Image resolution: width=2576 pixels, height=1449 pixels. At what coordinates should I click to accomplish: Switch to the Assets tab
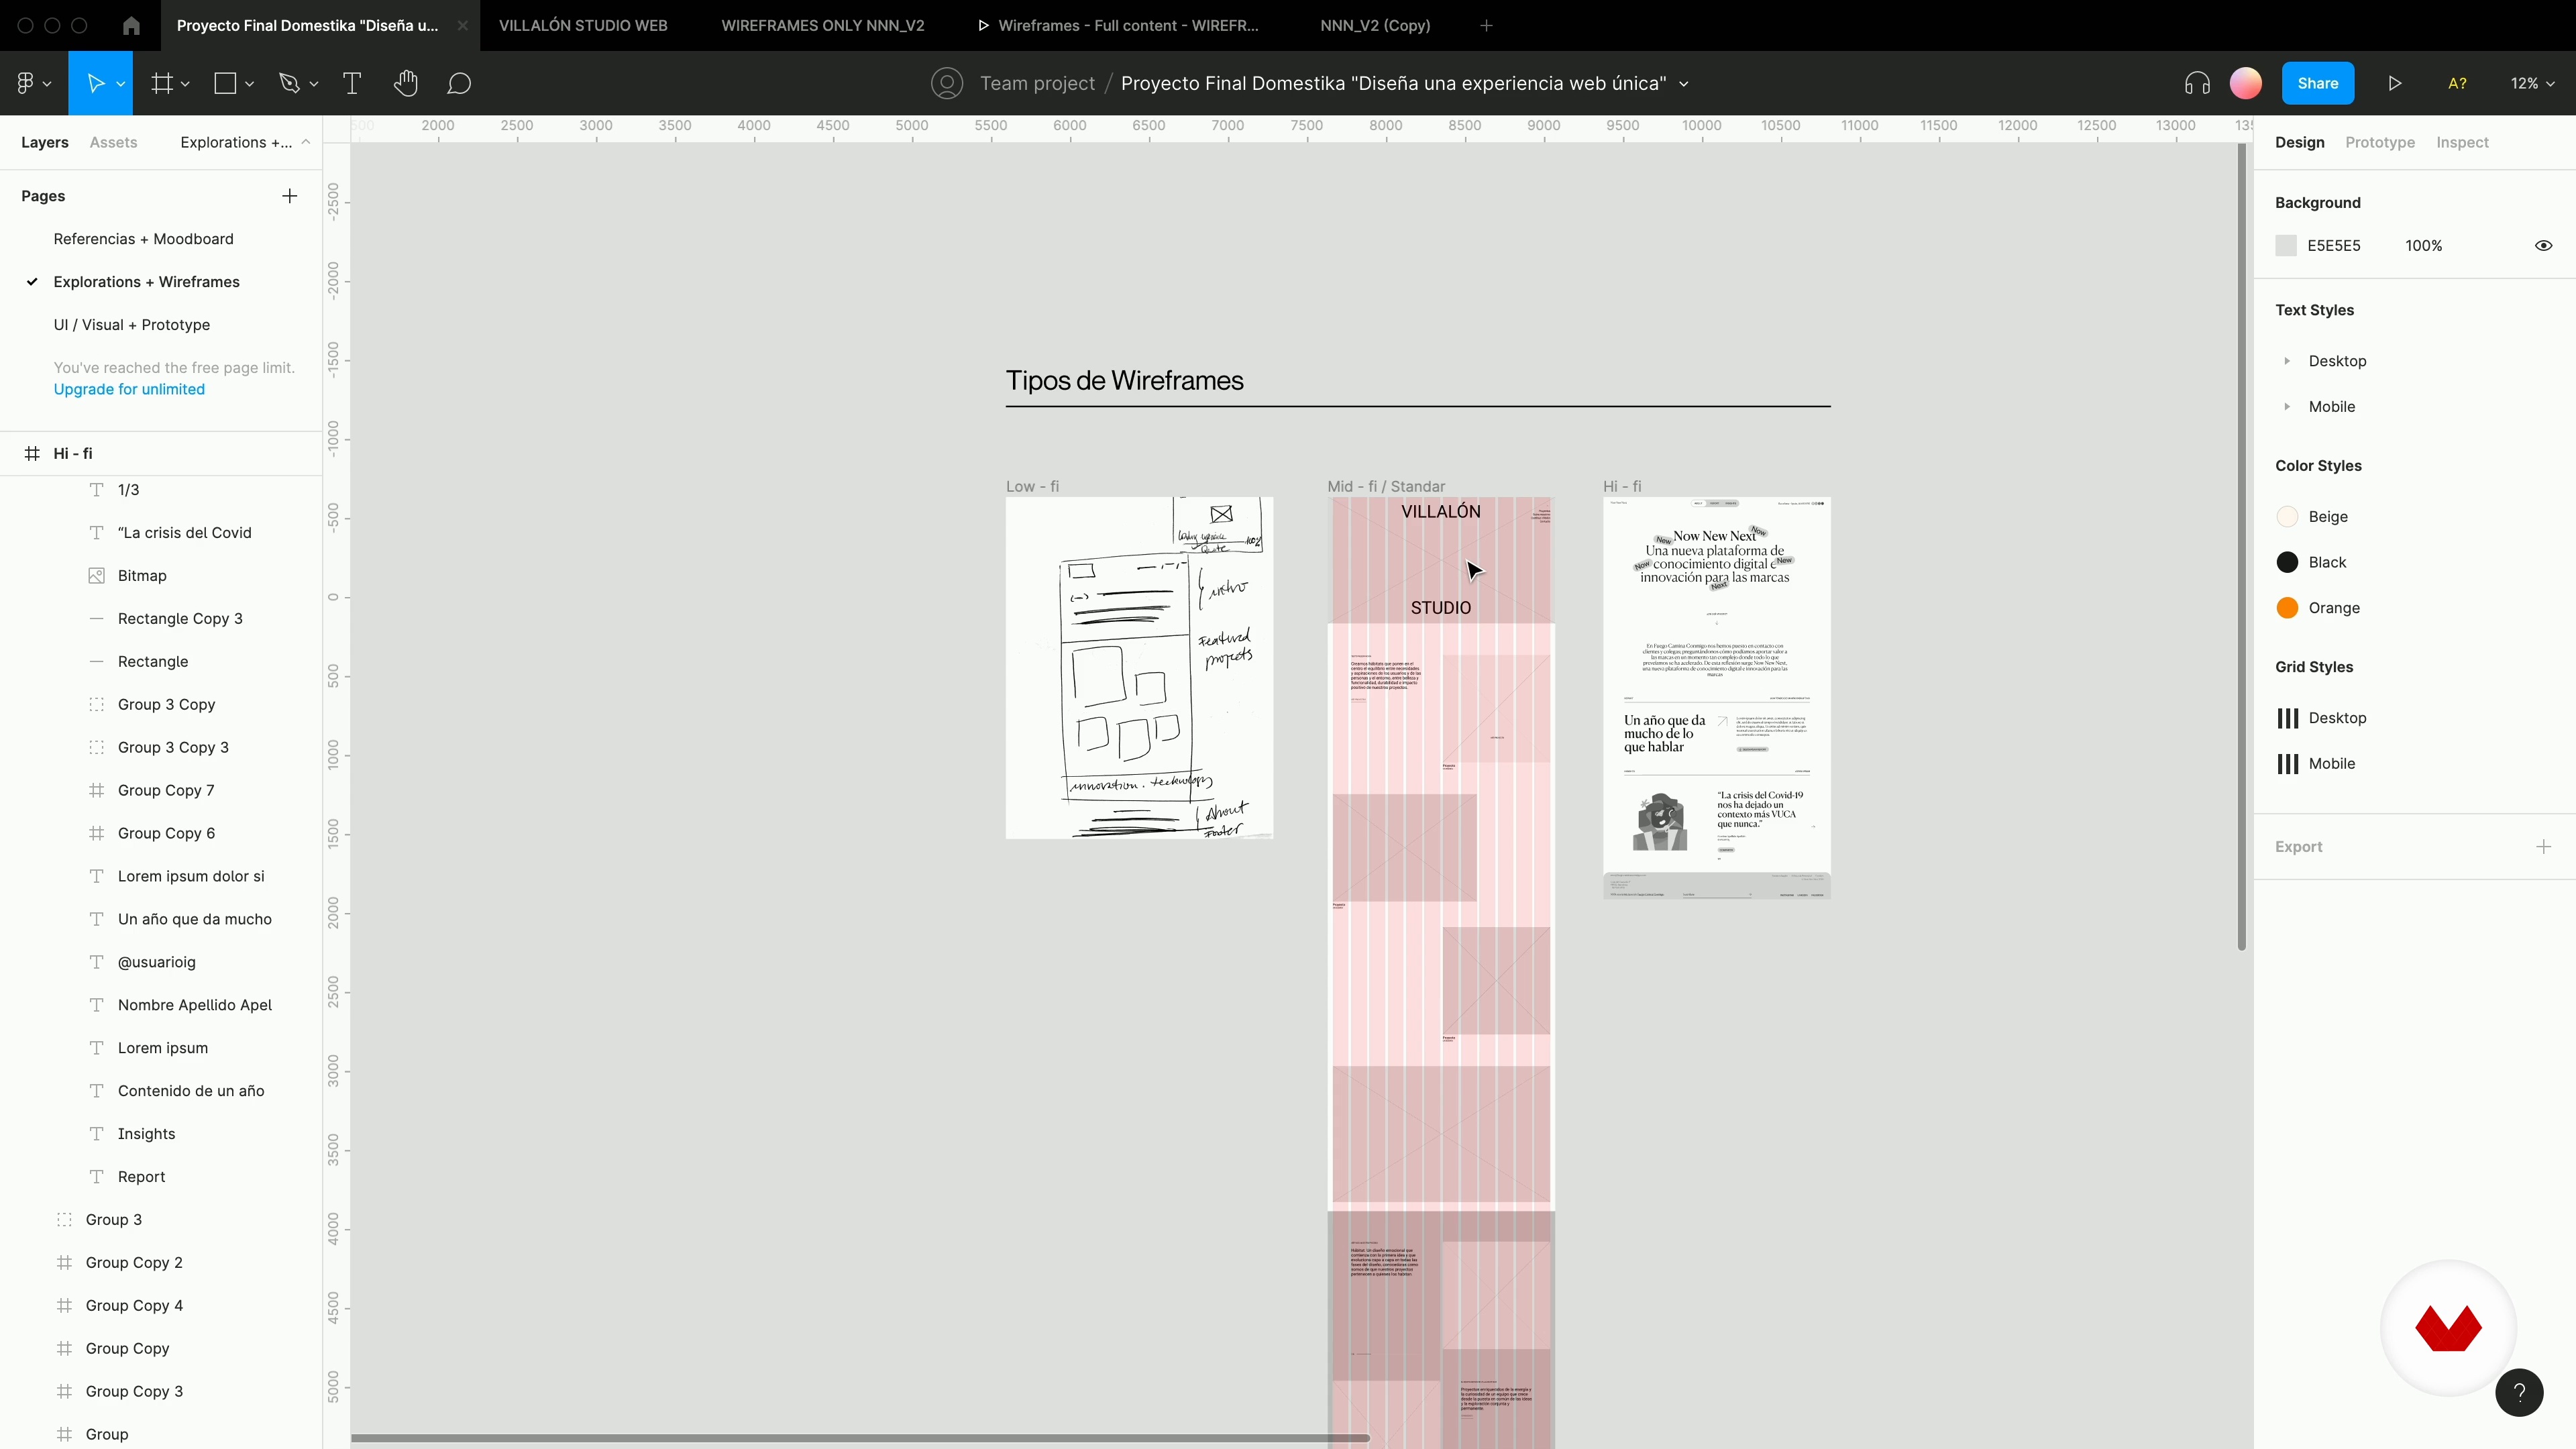point(113,143)
